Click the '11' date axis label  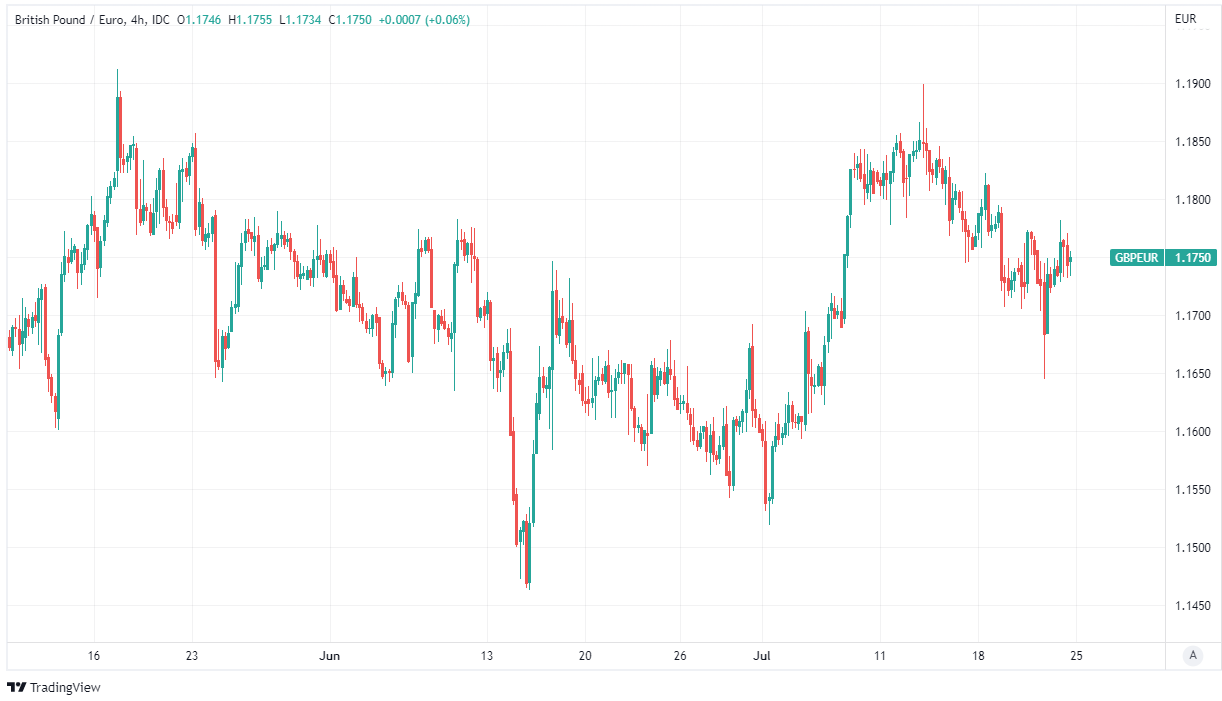pos(880,656)
